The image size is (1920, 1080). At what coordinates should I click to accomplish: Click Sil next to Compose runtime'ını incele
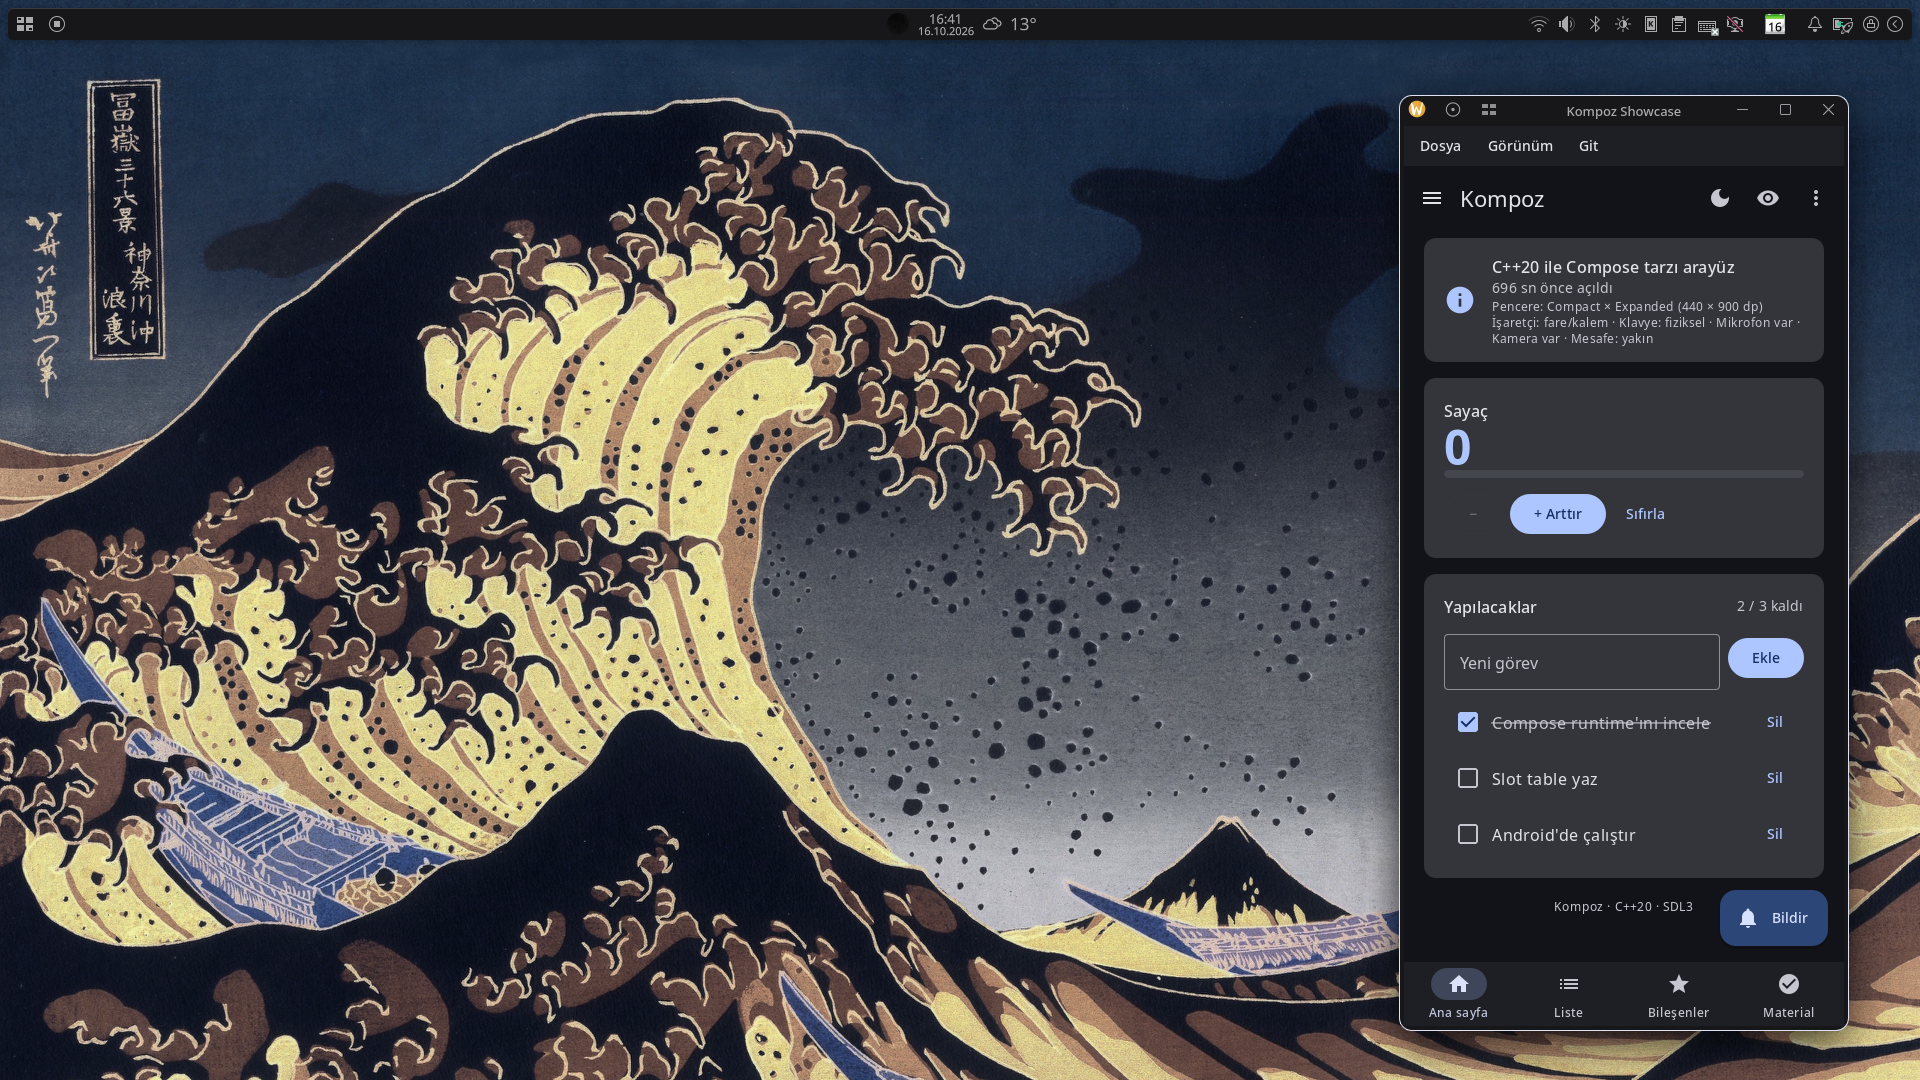click(1775, 722)
